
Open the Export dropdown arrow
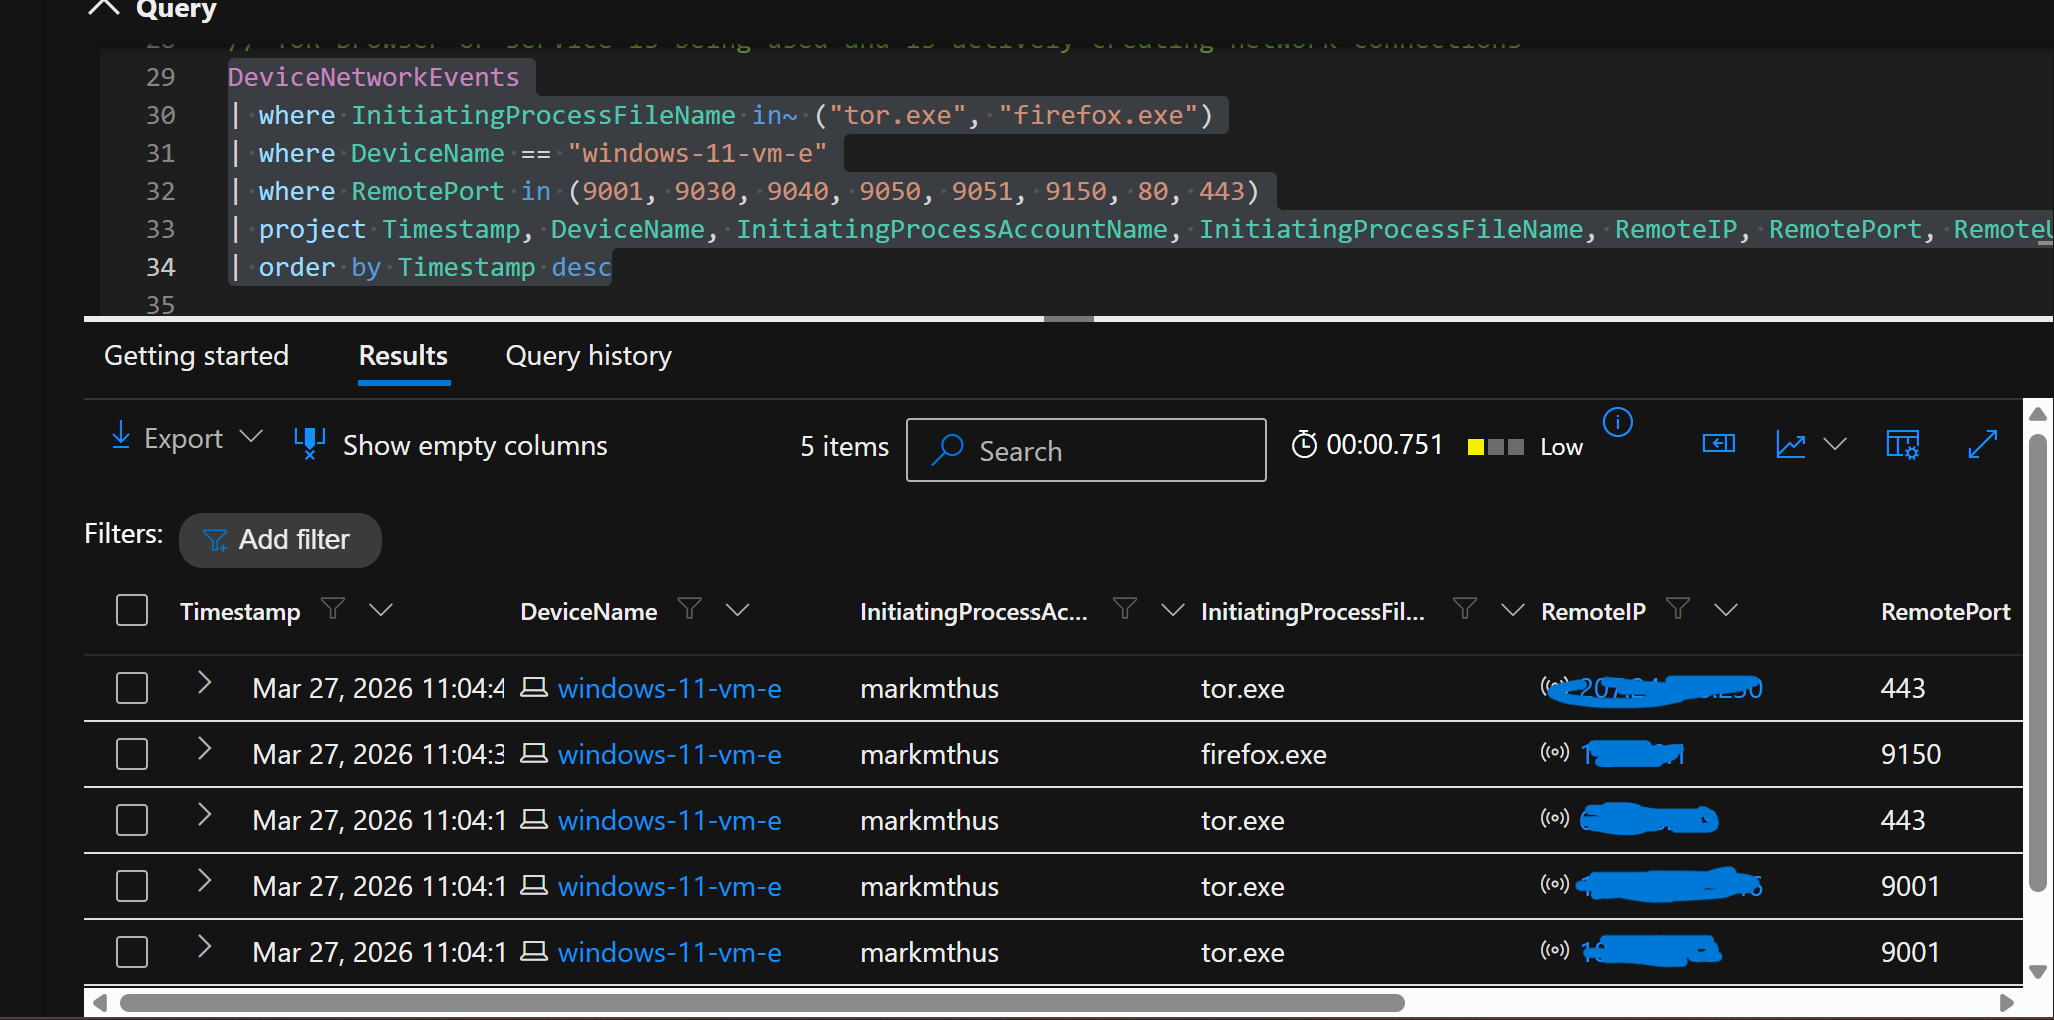pos(252,437)
